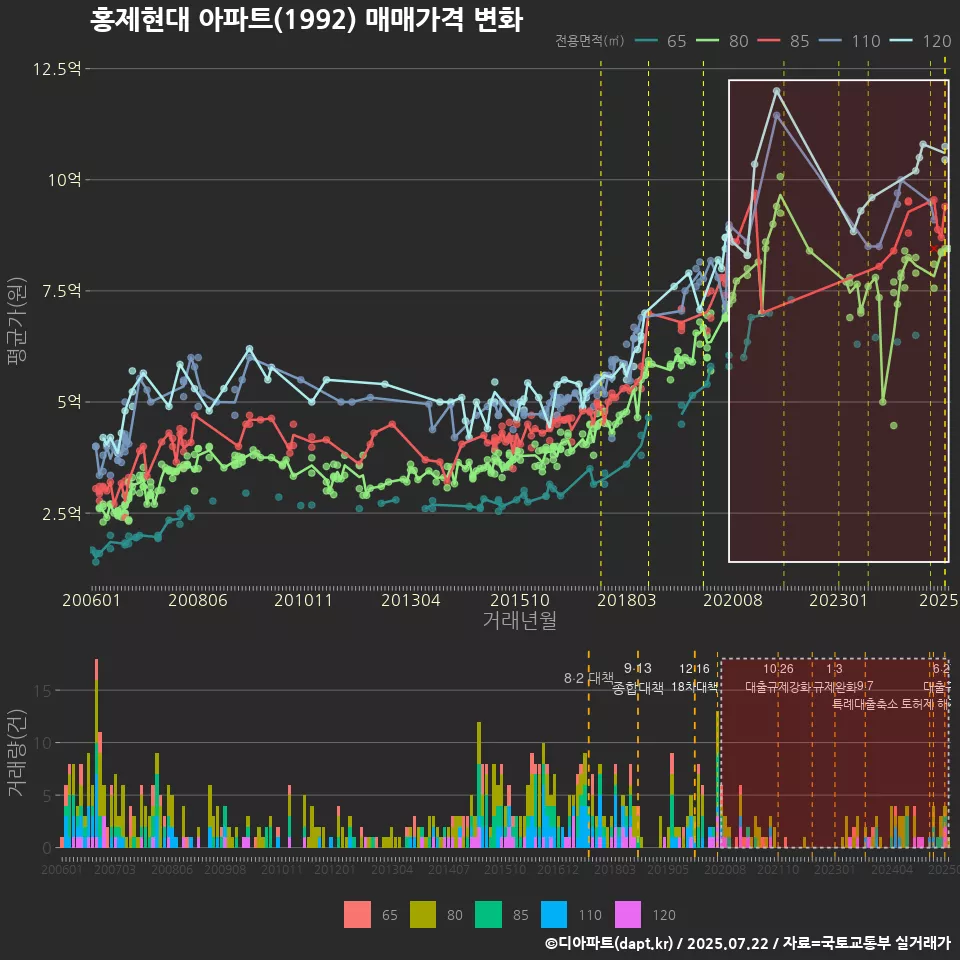Click the 202110 label on the volume chart x-axis

(778, 869)
